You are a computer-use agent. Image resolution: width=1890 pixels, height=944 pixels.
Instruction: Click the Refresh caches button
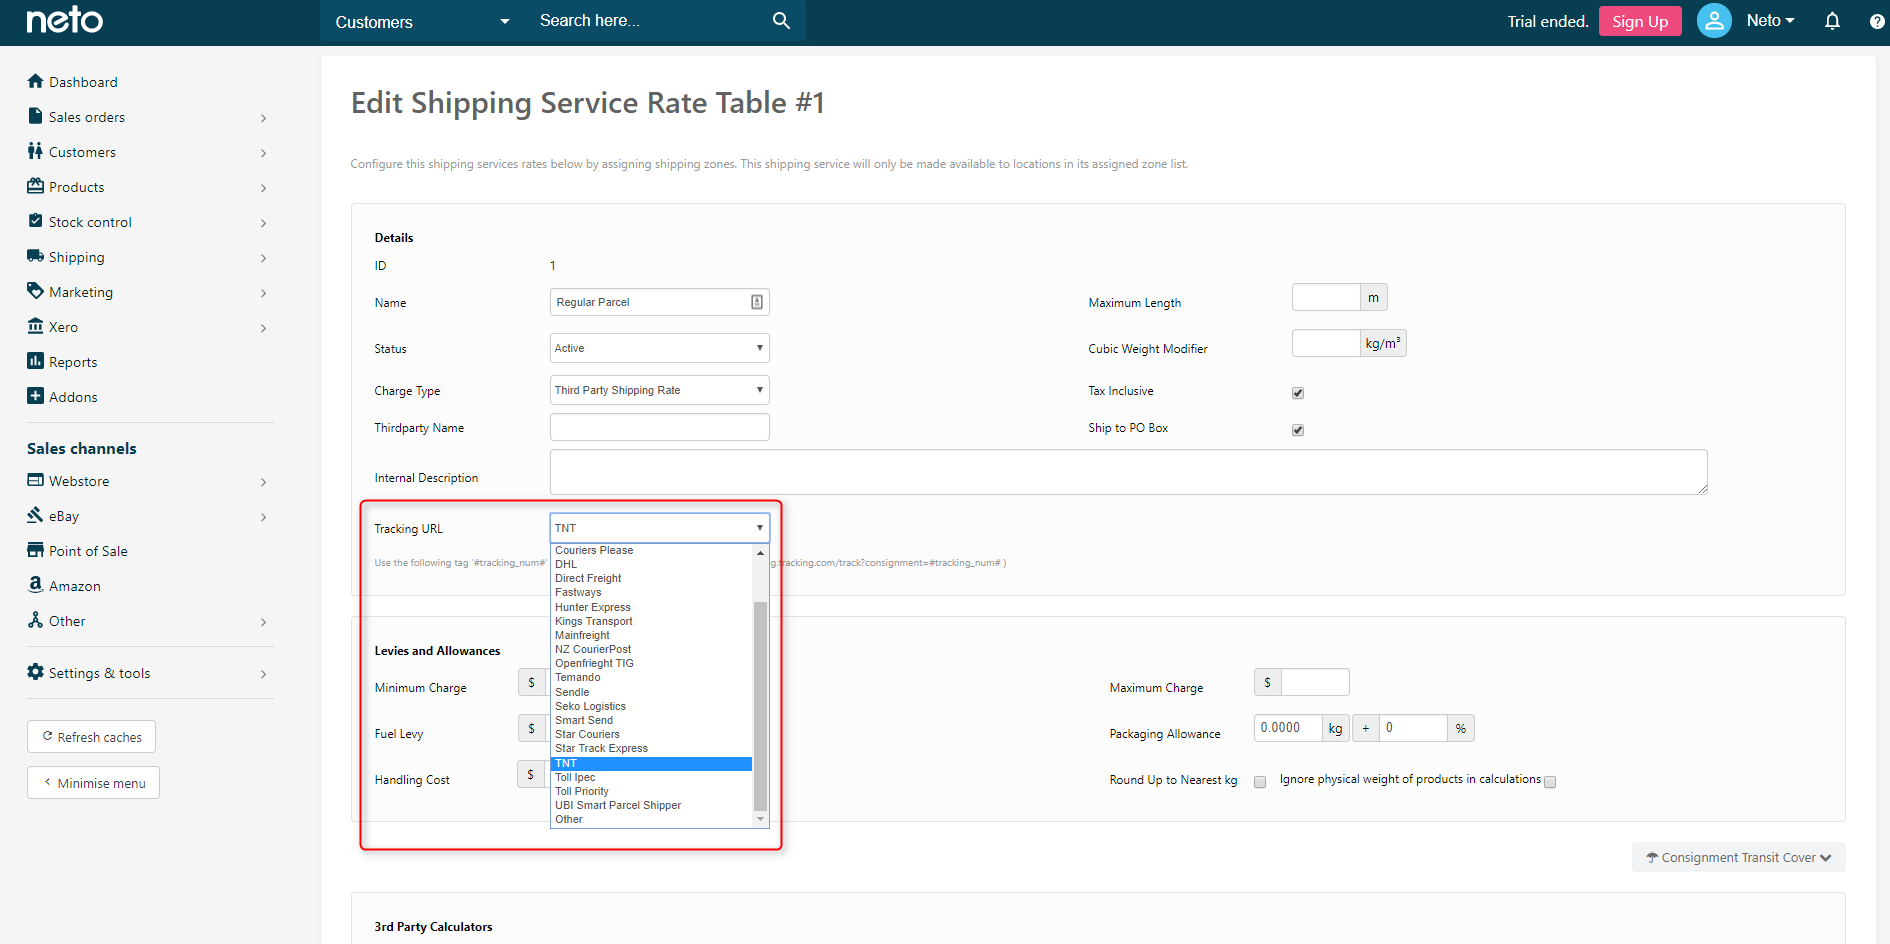(91, 737)
